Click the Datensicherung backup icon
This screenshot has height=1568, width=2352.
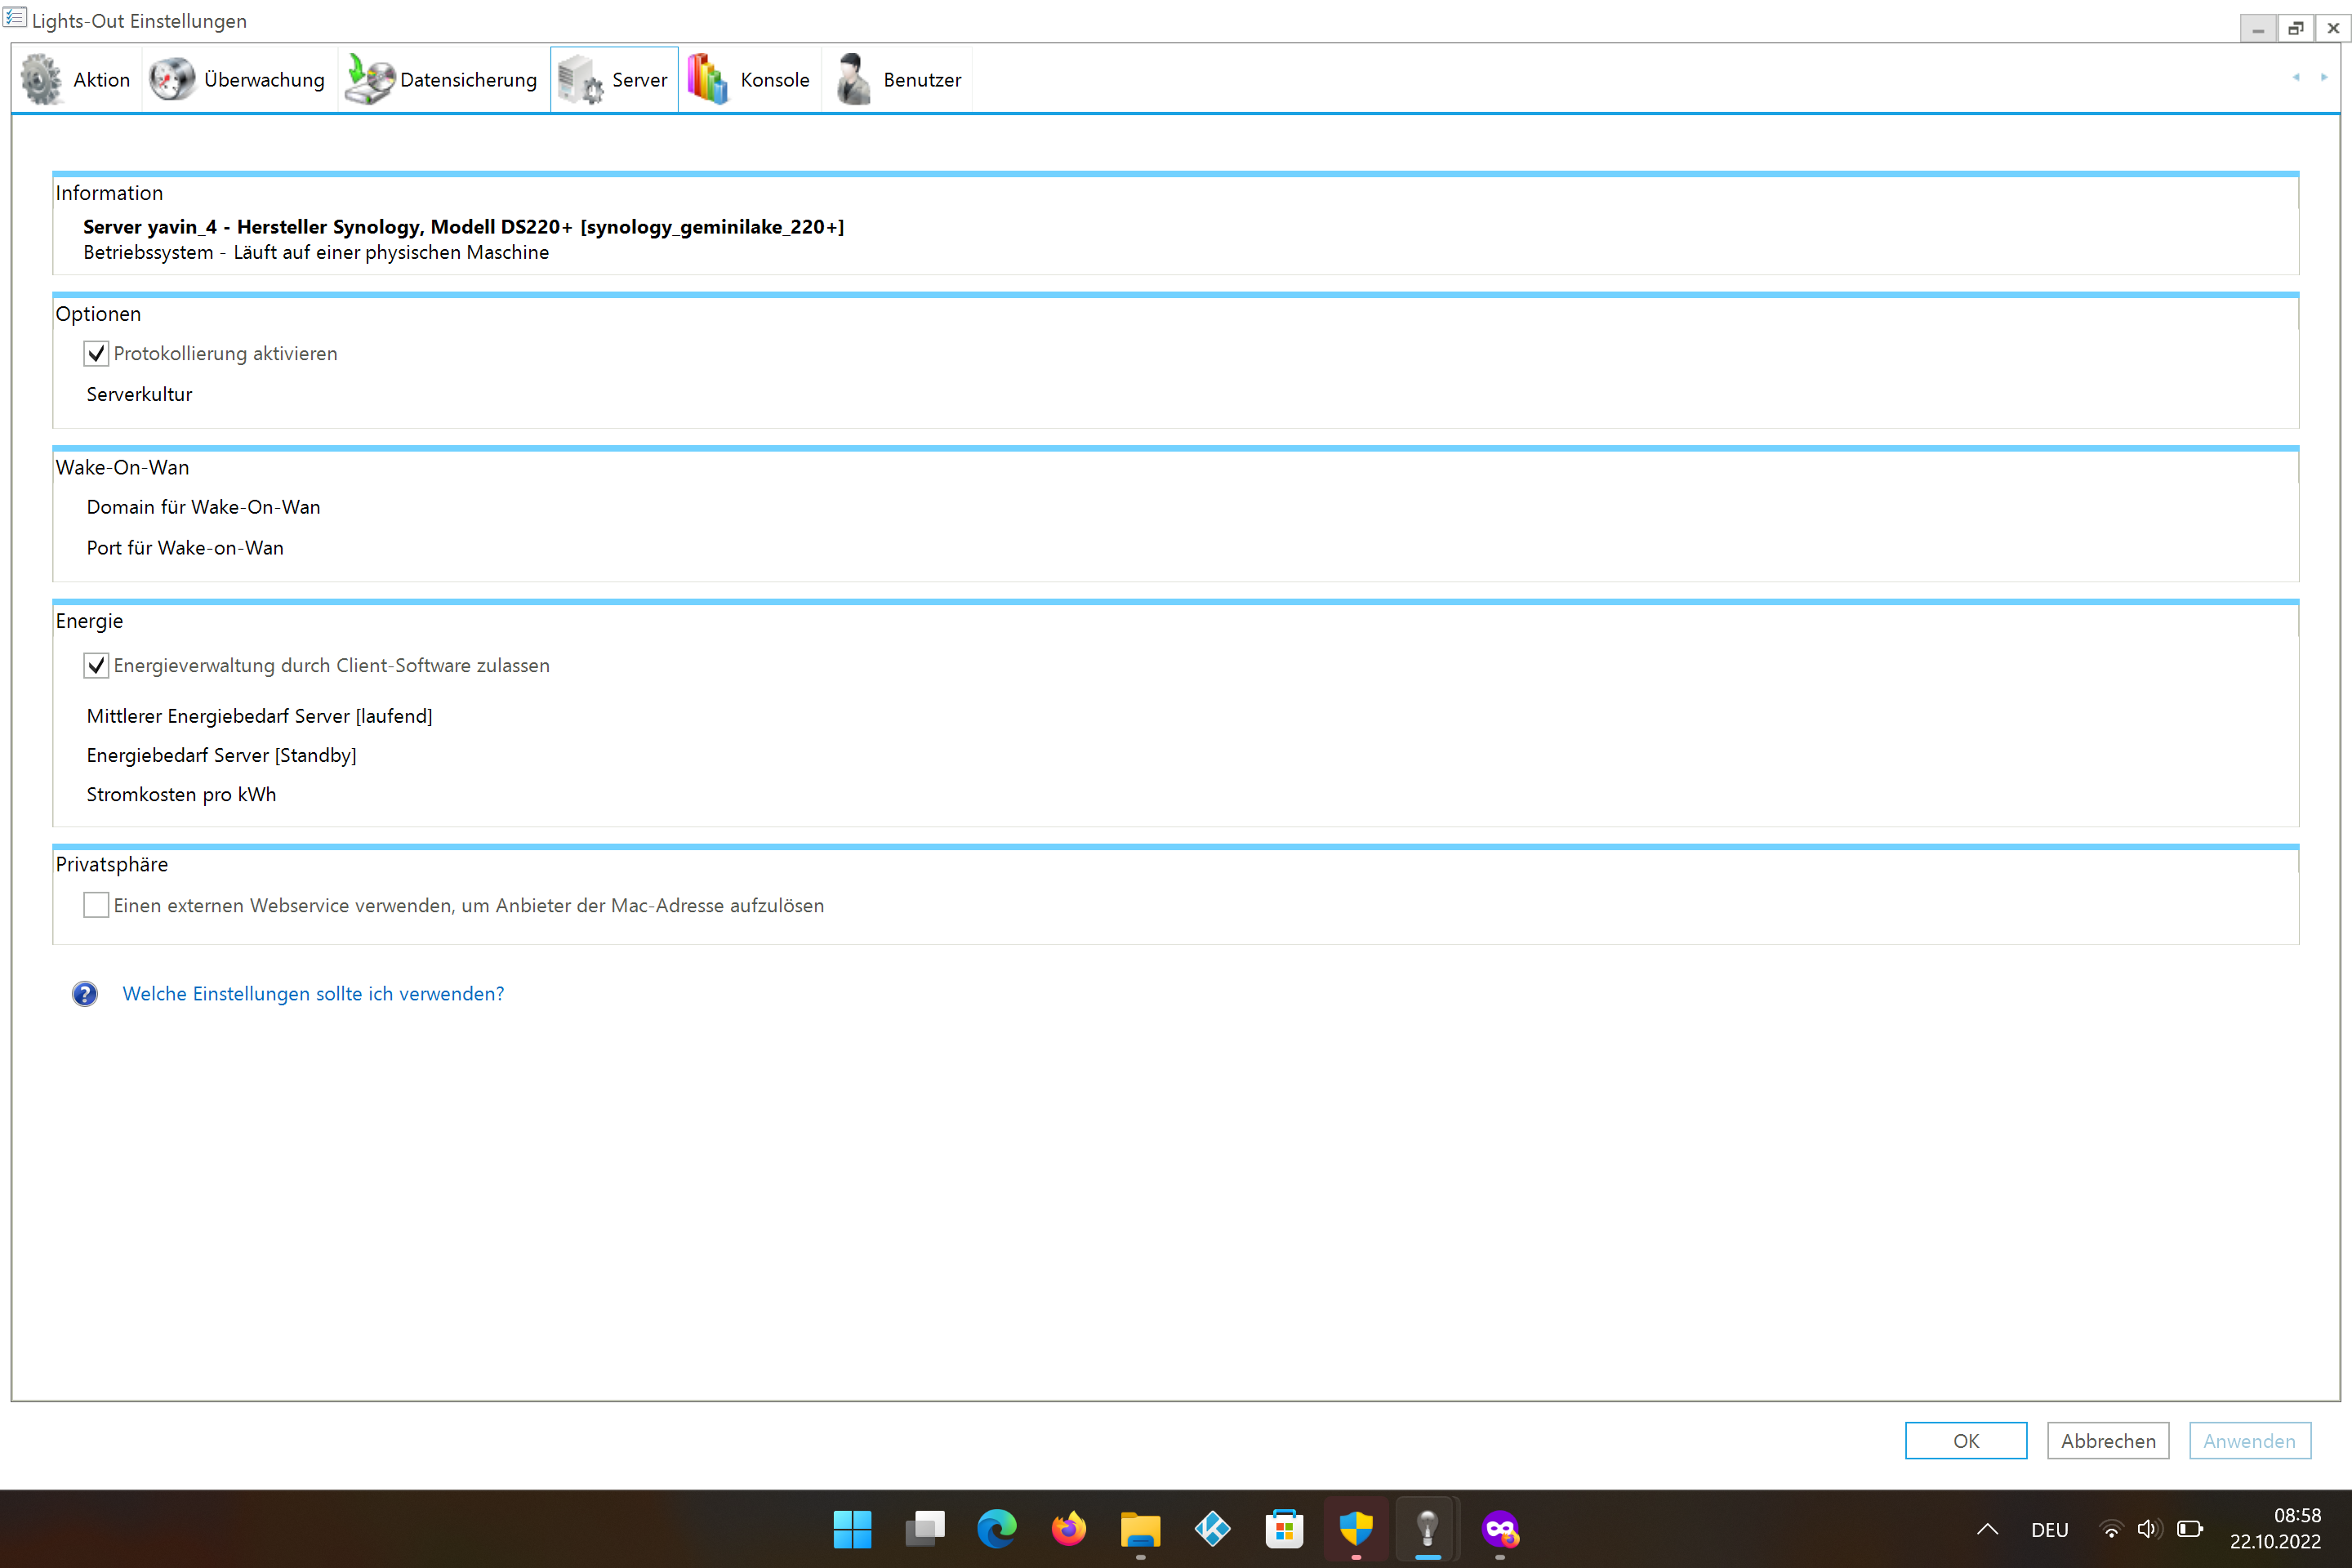click(368, 78)
